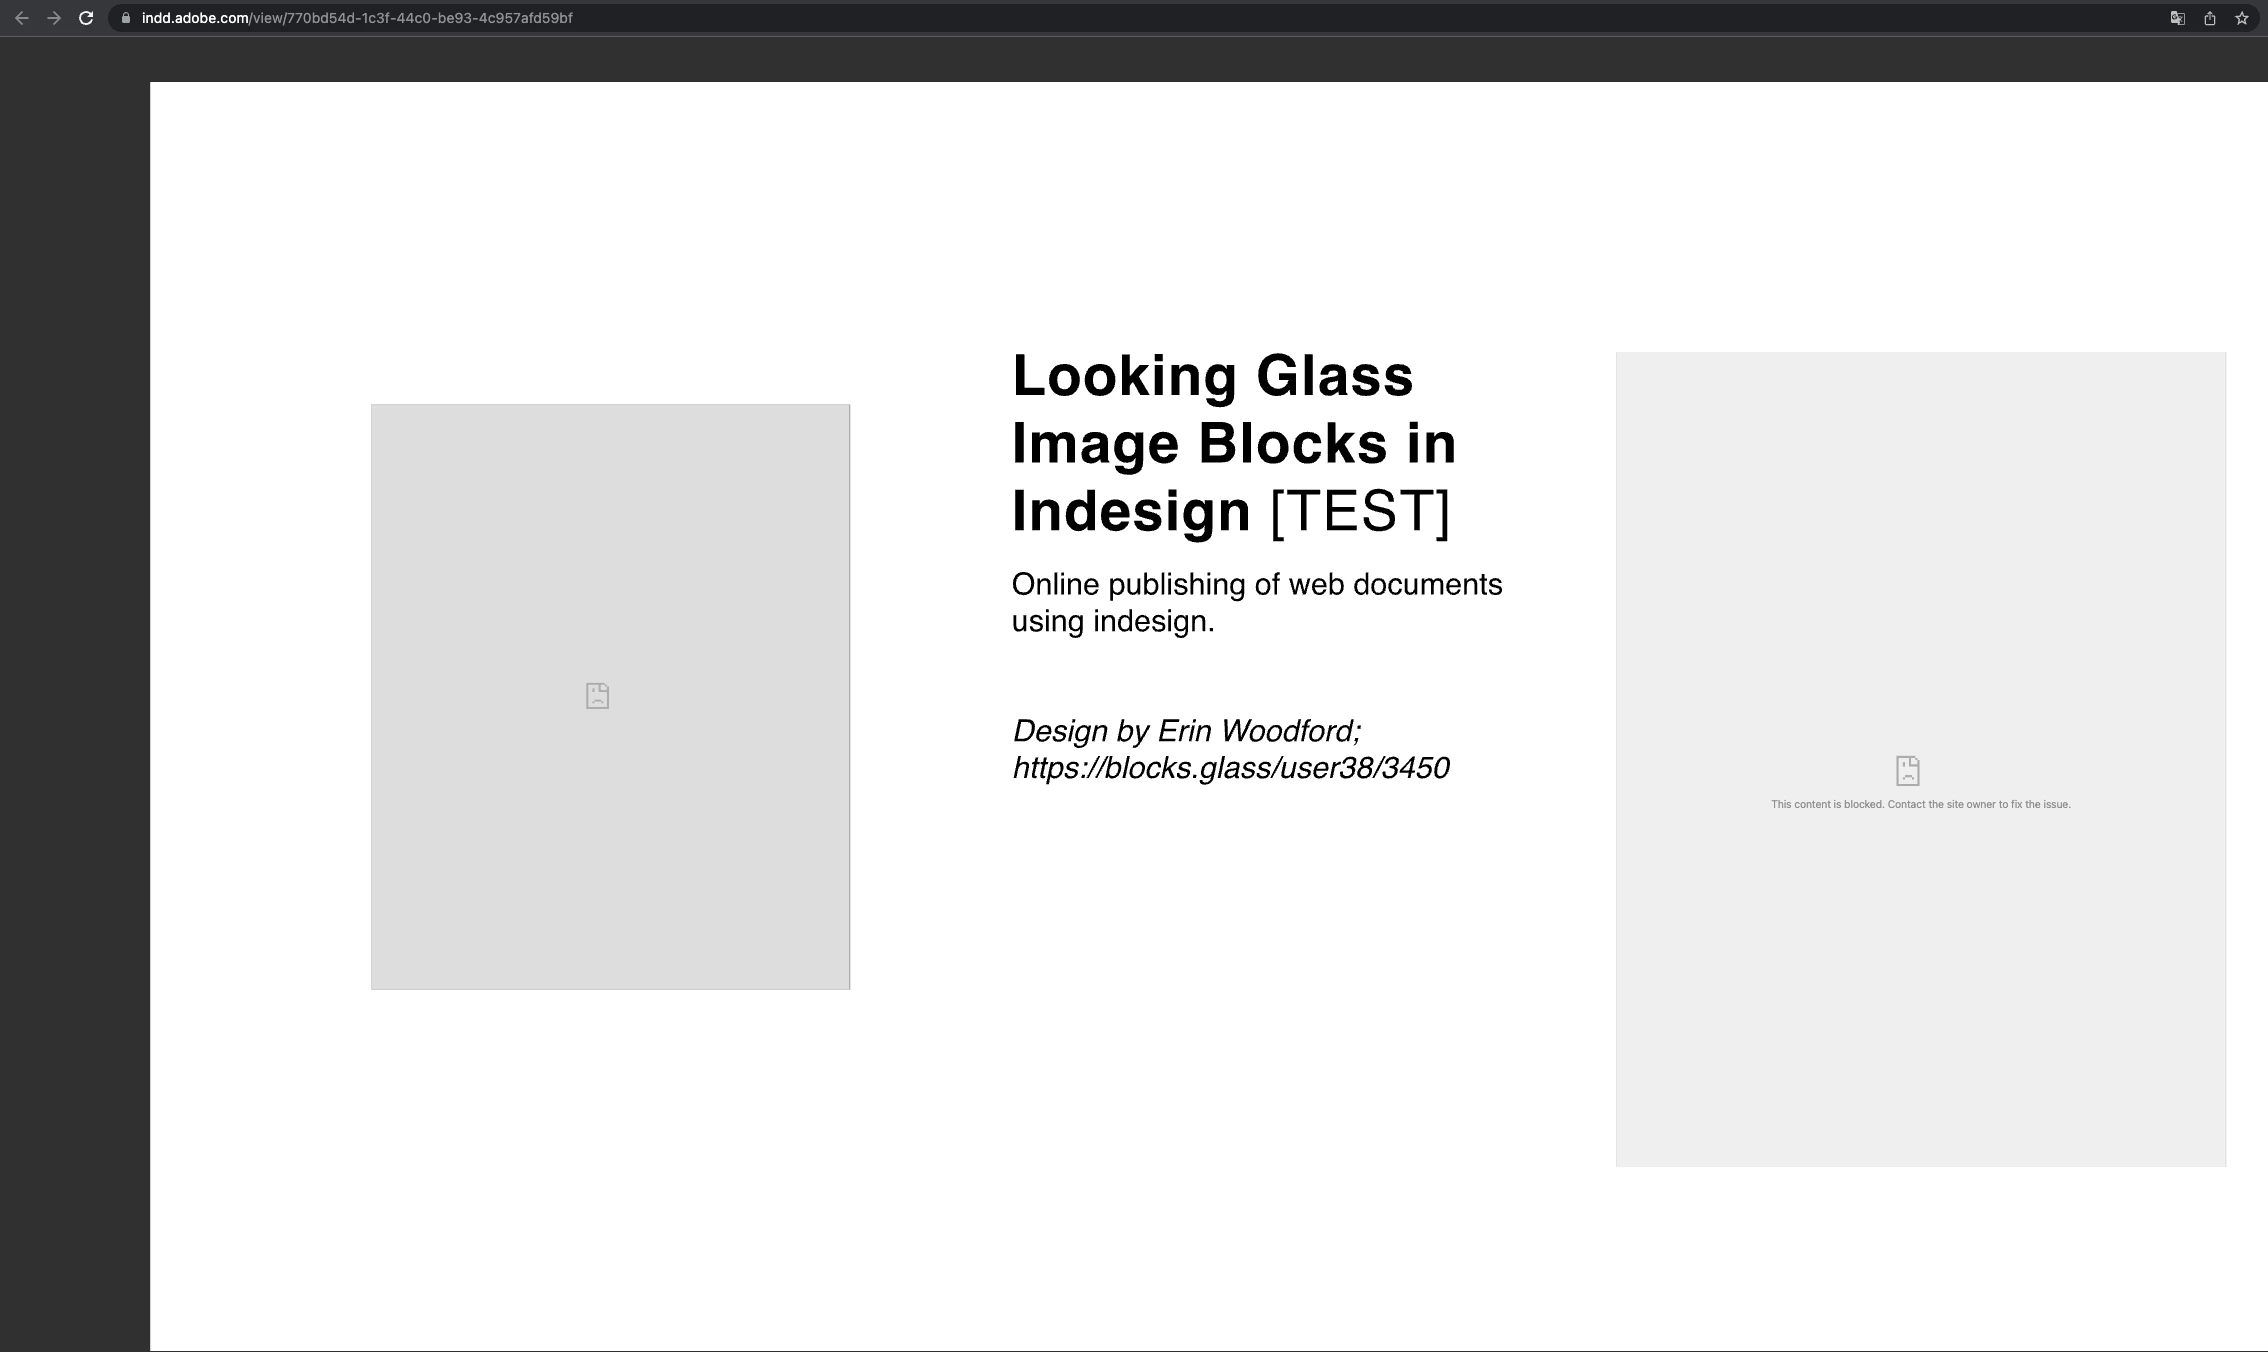
Task: Click the indd.adobe.com URL address field
Action: pos(195,18)
